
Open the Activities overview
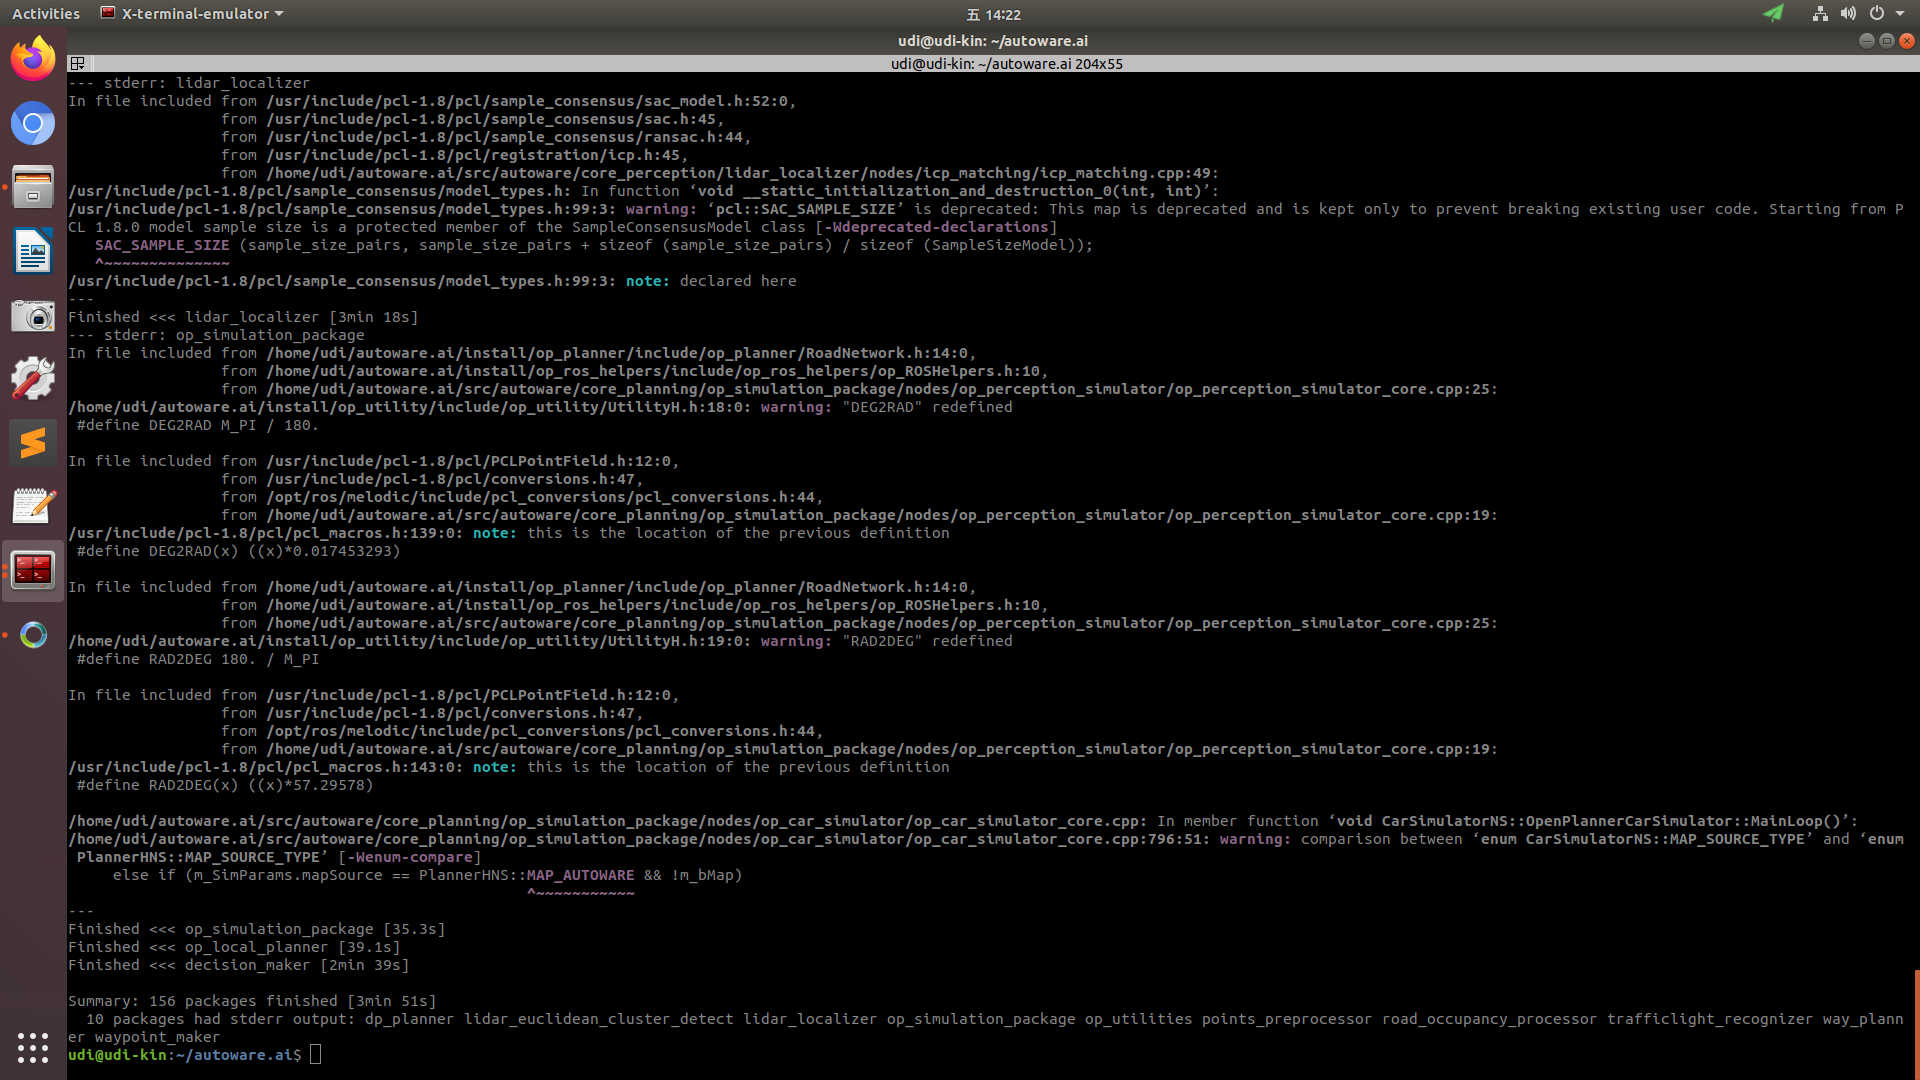point(46,14)
